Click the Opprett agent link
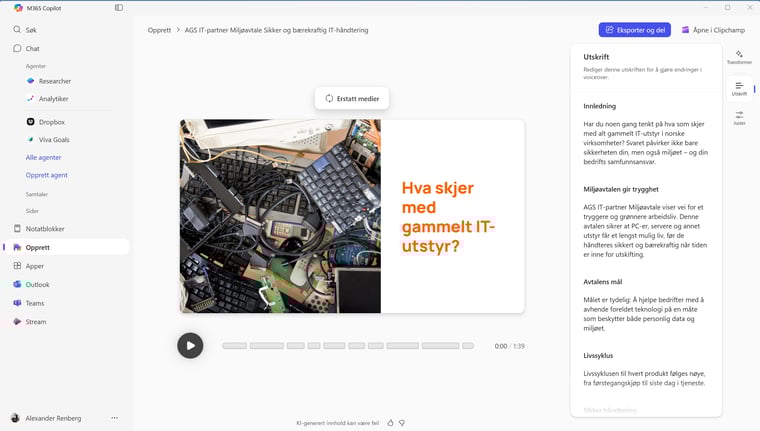This screenshot has width=760, height=431. [x=47, y=175]
